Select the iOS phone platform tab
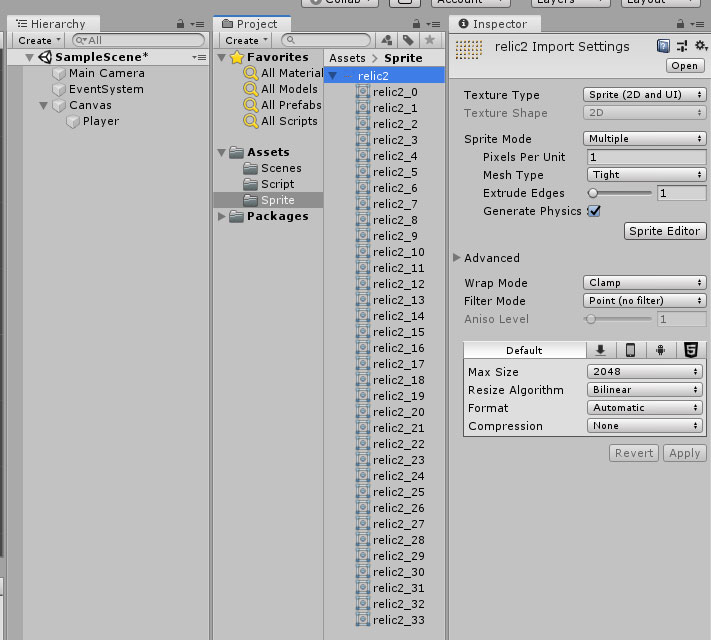Viewport: 711px width, 640px height. tap(630, 350)
